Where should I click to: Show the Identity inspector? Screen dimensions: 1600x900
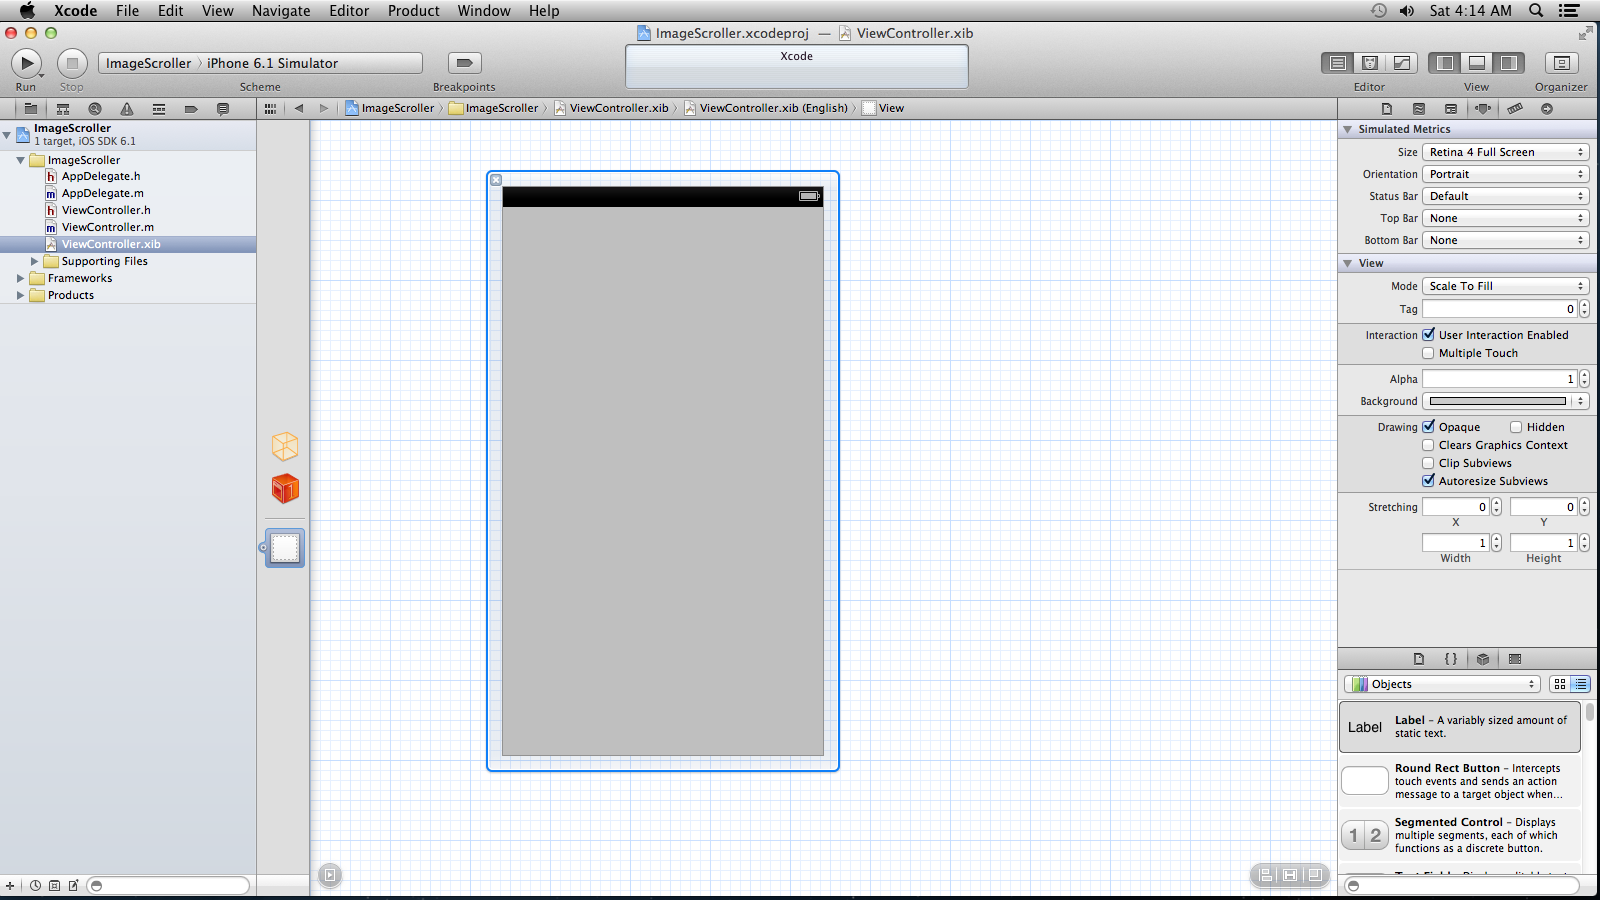(1451, 109)
